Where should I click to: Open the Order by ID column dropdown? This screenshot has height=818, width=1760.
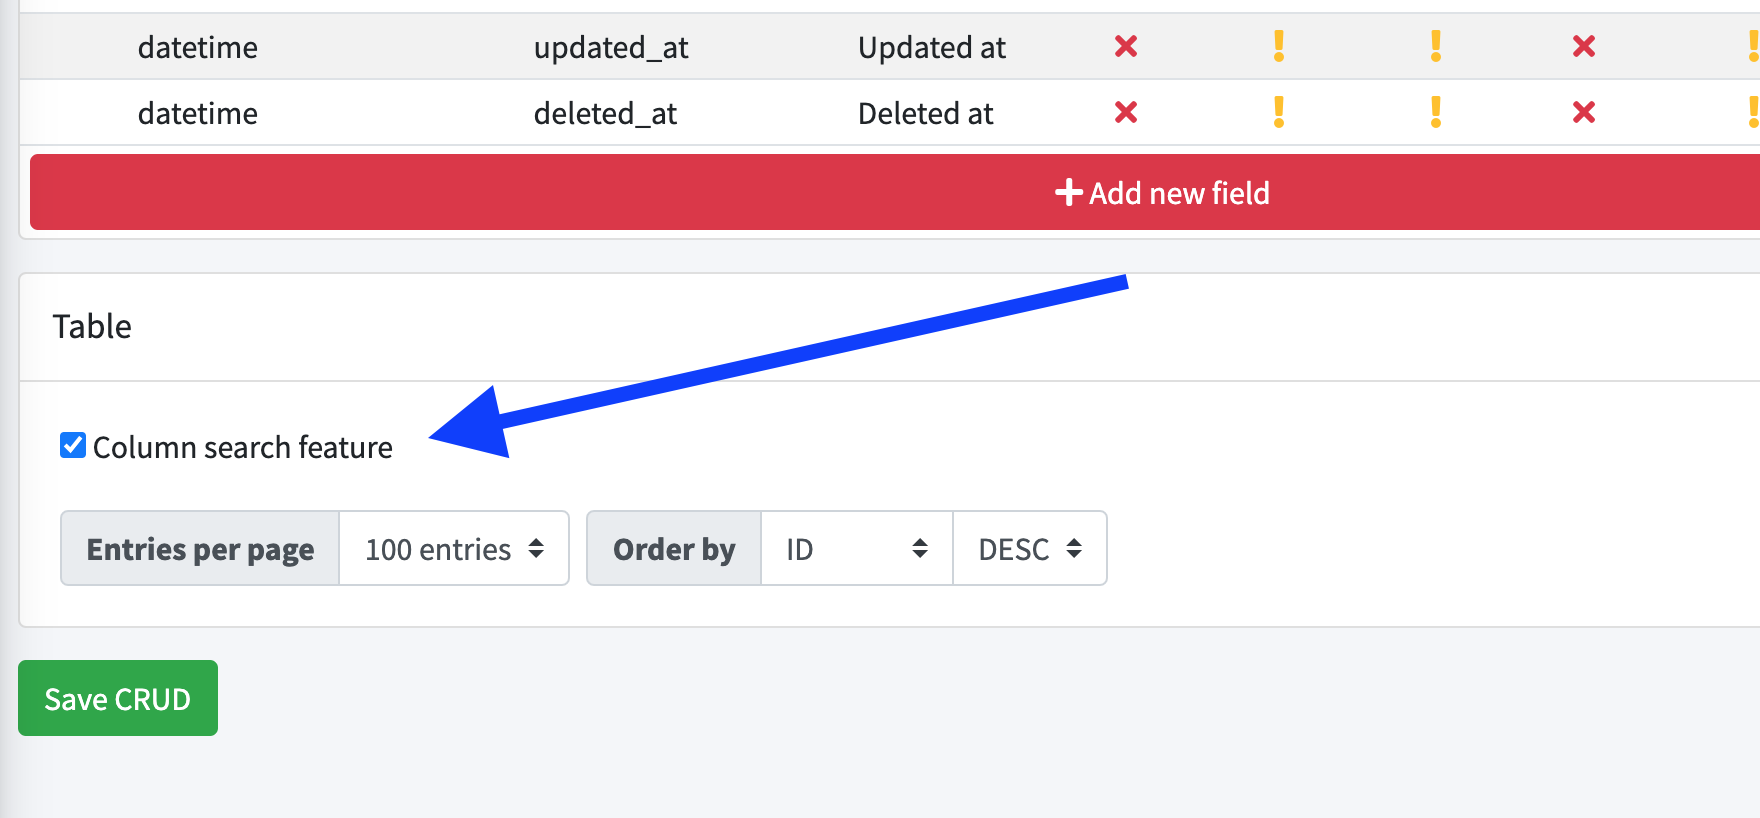click(857, 548)
